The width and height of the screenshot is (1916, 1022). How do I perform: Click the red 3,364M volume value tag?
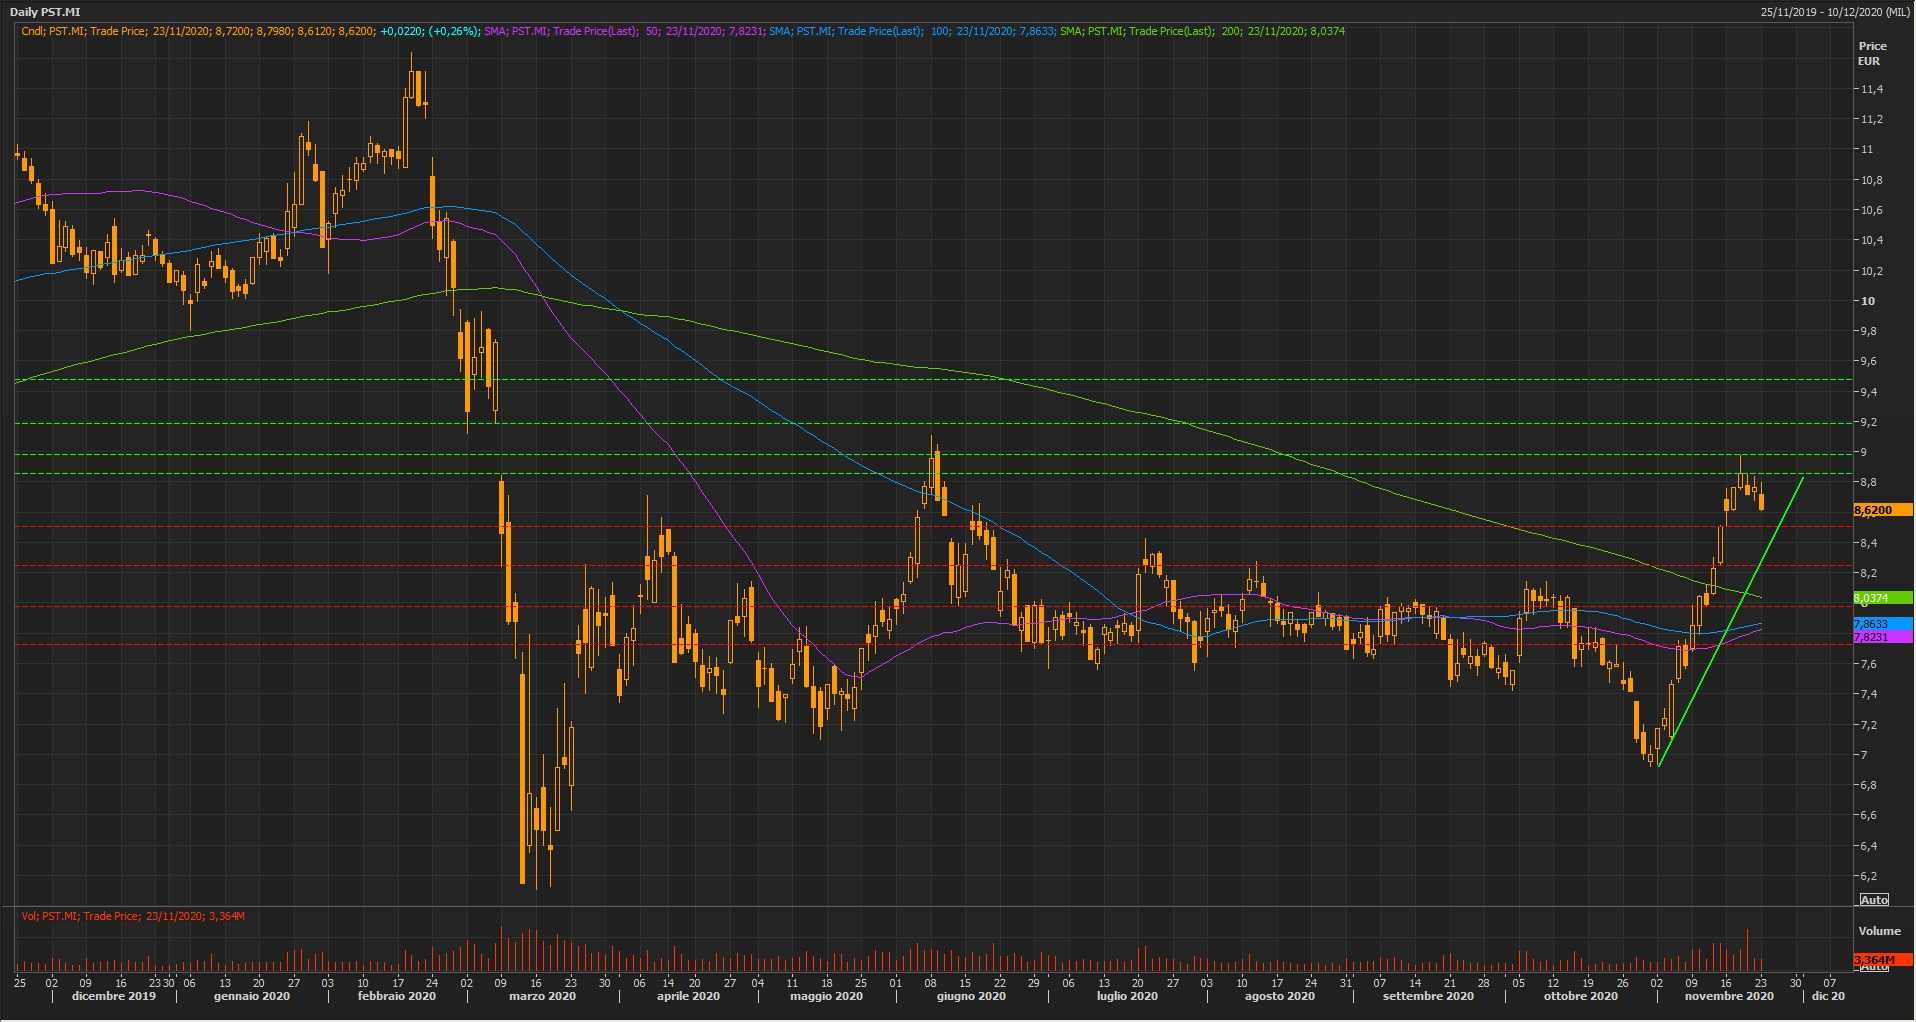point(1882,960)
